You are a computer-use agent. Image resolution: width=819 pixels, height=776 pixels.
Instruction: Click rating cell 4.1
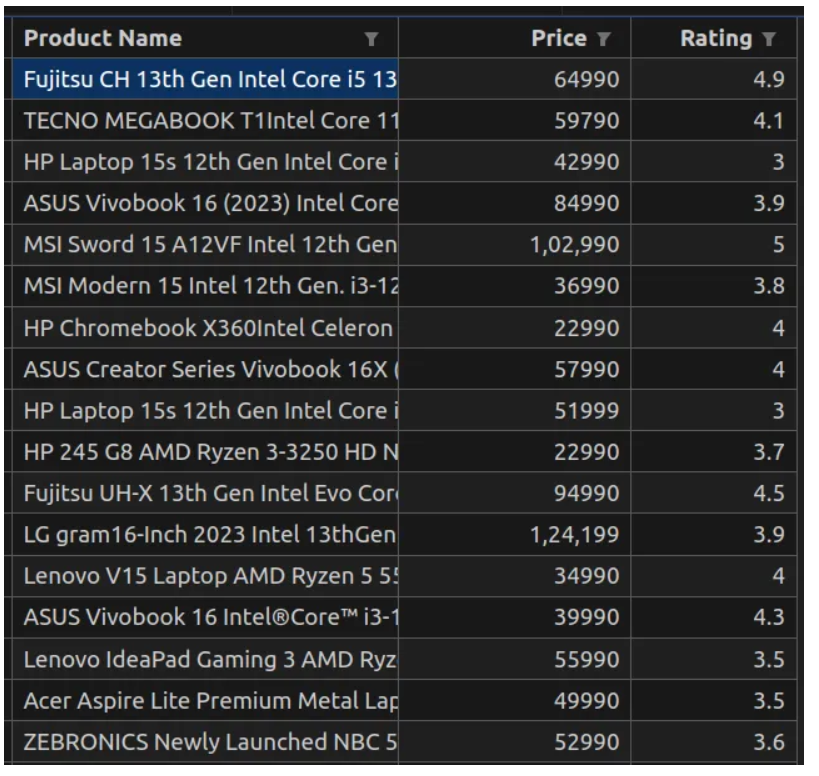714,120
